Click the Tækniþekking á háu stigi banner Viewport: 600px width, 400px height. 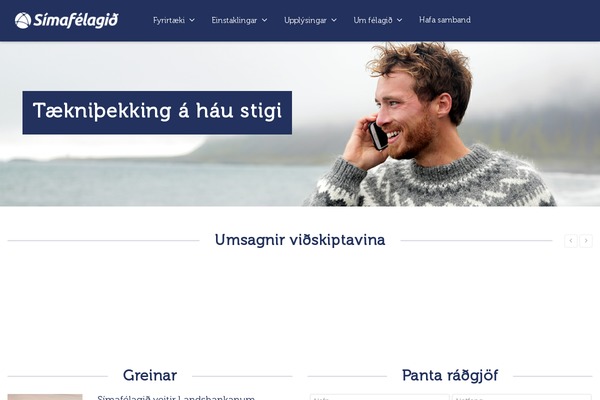coord(157,113)
